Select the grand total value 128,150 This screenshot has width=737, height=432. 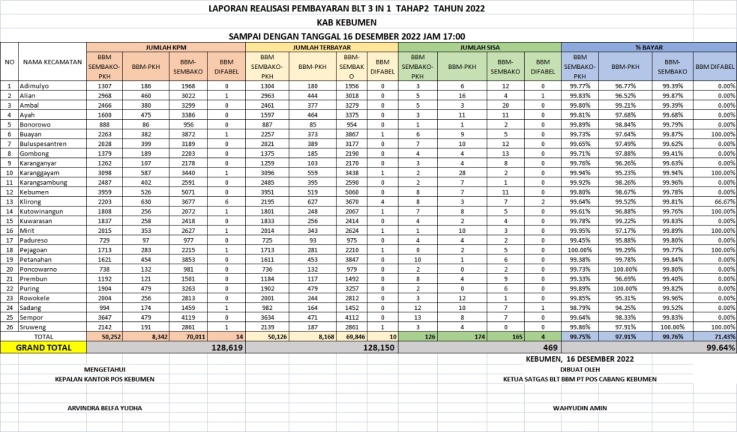(380, 348)
